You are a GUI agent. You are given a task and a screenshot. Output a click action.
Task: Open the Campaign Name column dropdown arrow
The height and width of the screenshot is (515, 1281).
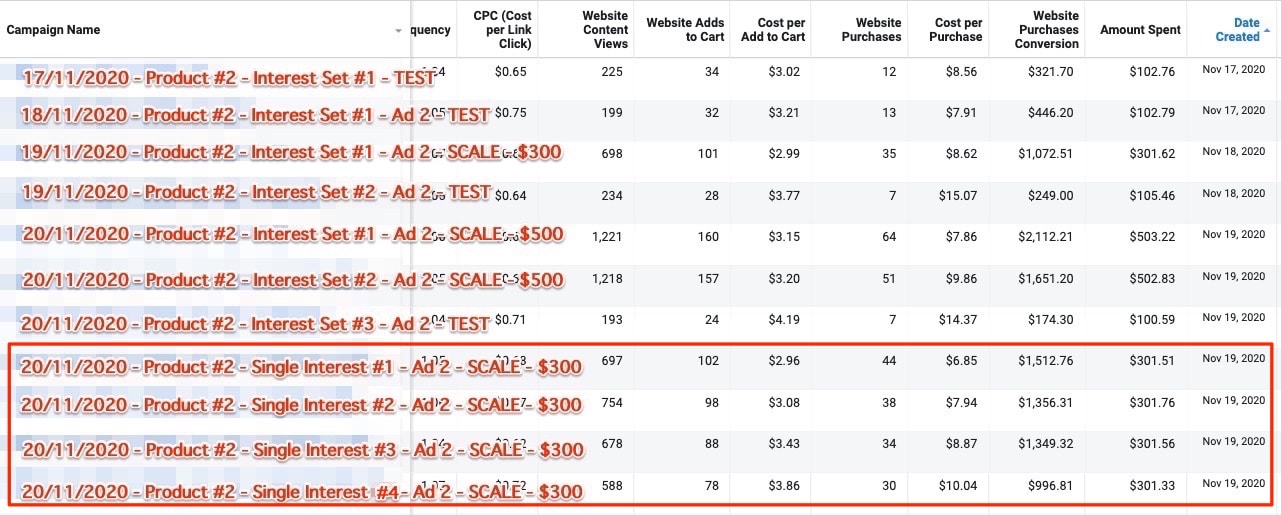[399, 31]
